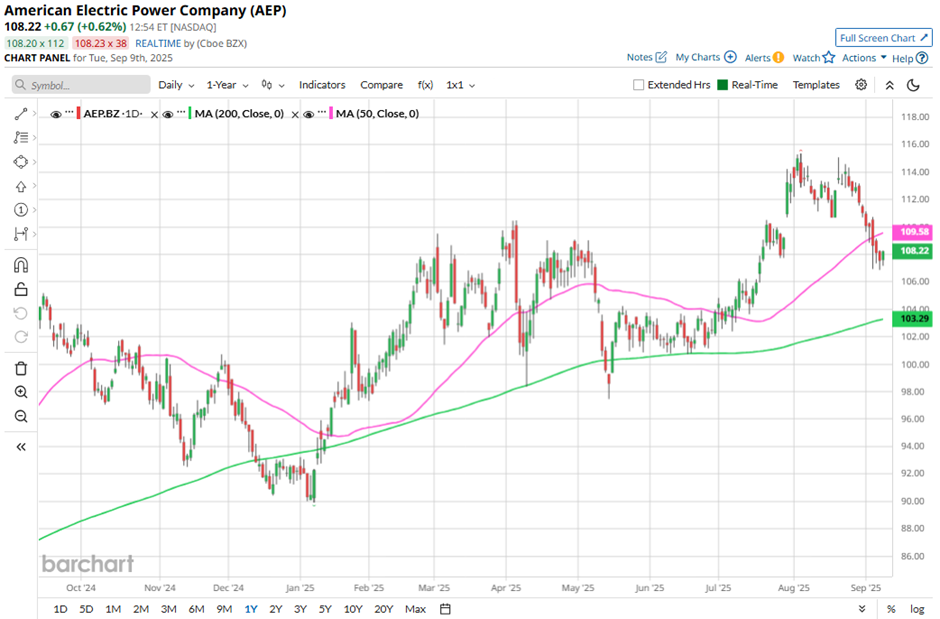Expand the measure tool options arrow

35,234
